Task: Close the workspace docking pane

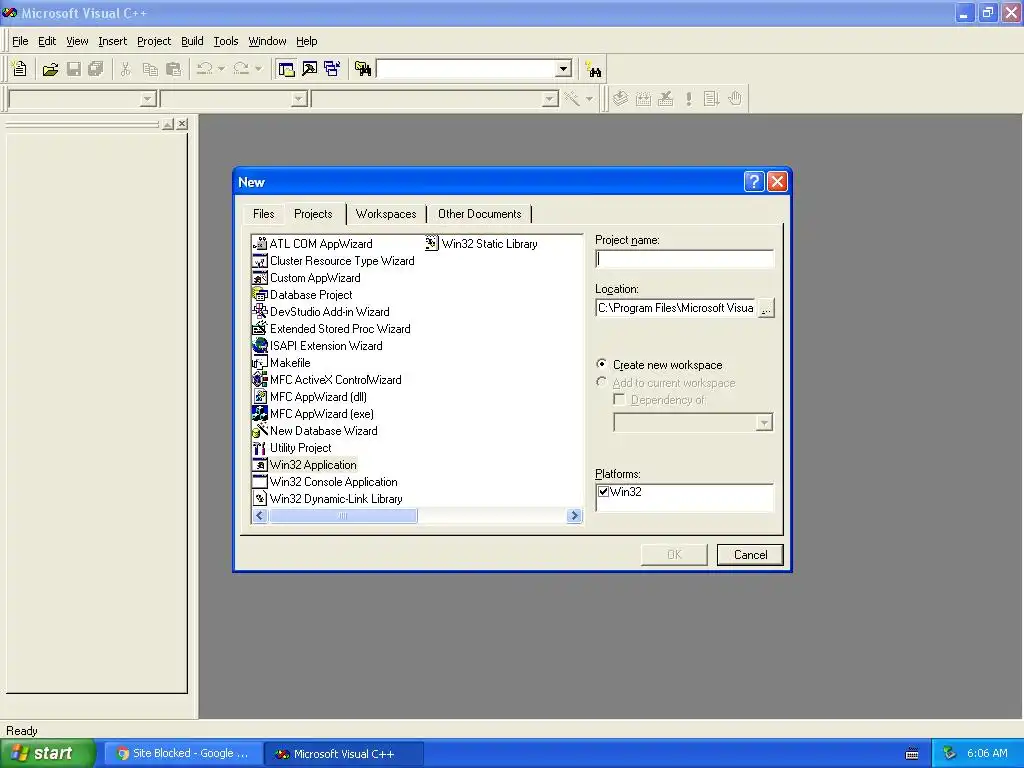Action: pyautogui.click(x=182, y=123)
